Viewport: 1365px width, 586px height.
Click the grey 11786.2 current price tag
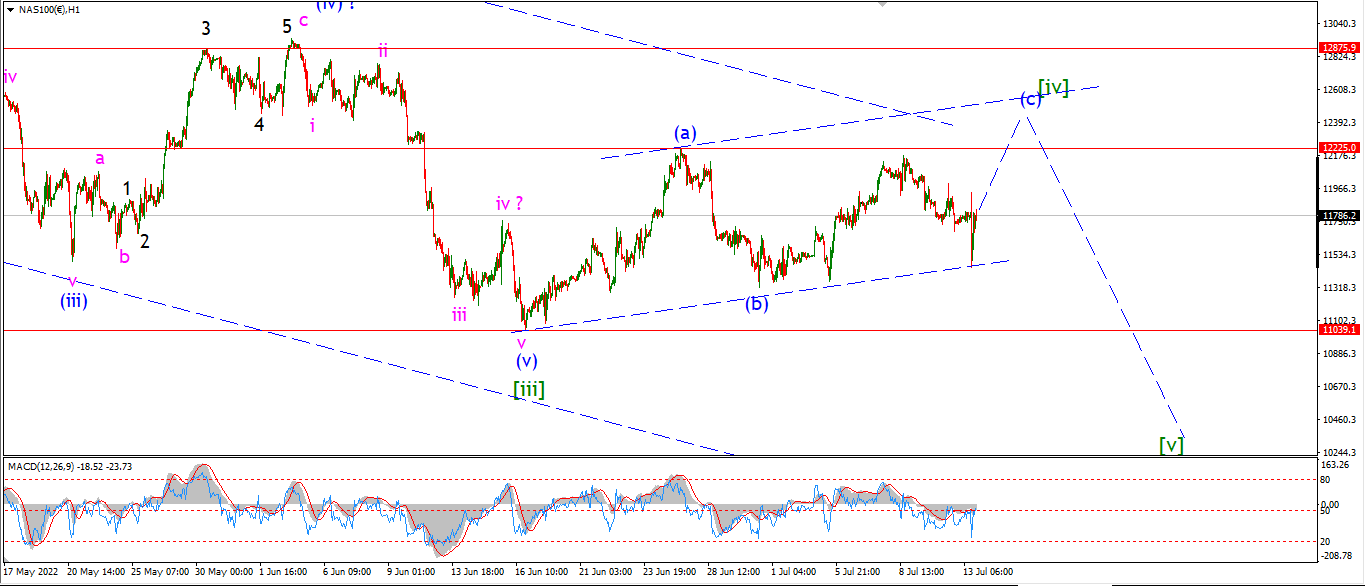(1338, 215)
